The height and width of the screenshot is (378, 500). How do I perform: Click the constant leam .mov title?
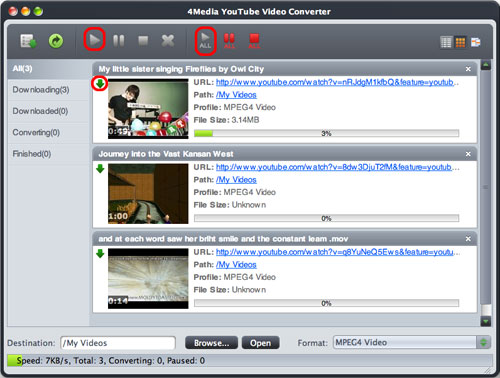pyautogui.click(x=223, y=239)
